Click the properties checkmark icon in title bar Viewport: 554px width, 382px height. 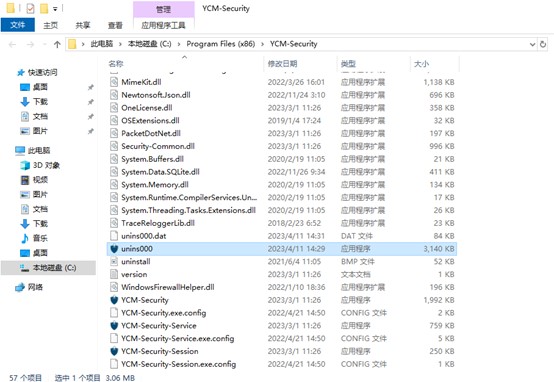pos(30,8)
